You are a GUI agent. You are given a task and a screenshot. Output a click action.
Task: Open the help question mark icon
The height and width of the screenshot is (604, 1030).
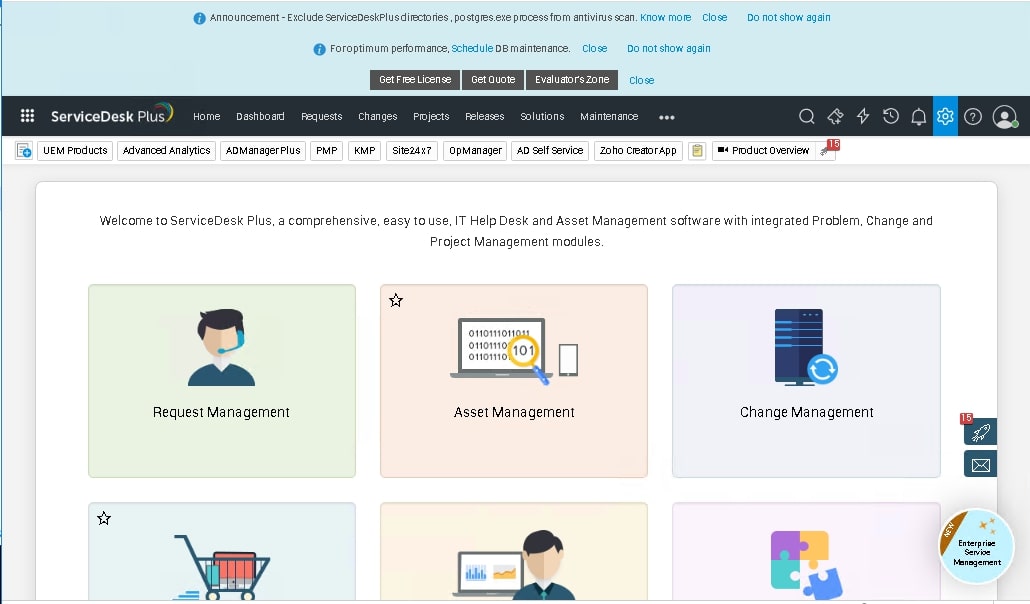[973, 116]
